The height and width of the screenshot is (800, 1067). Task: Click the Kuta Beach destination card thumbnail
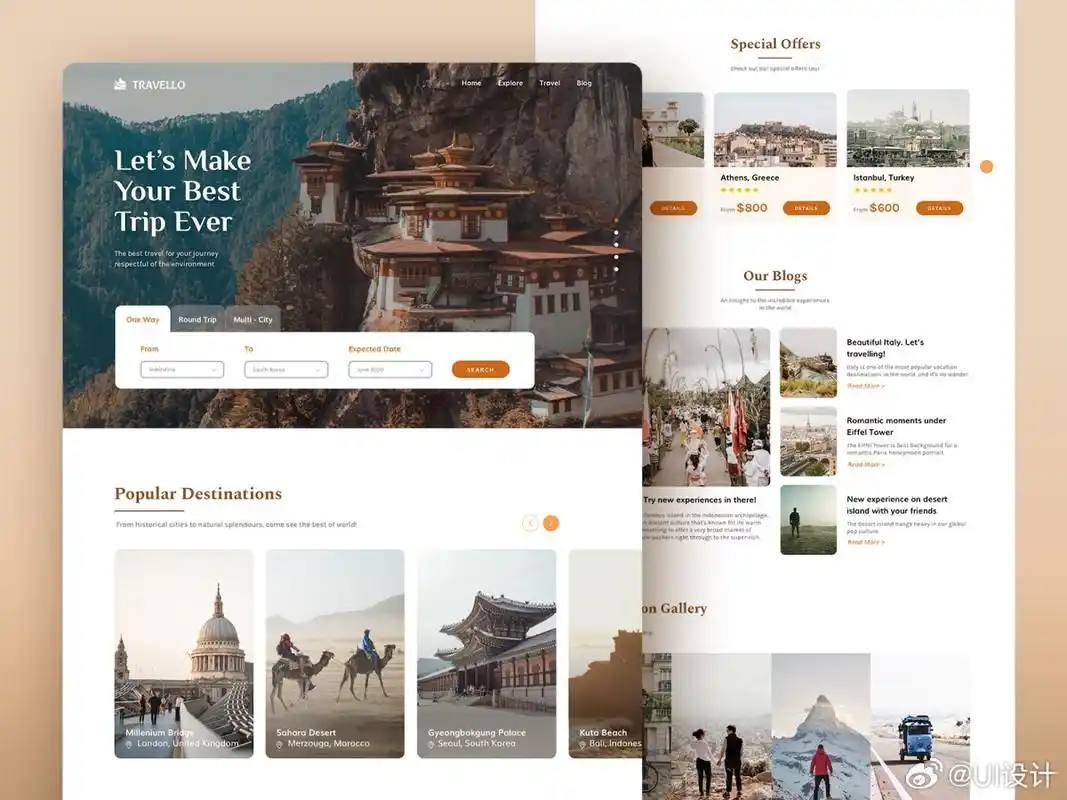coord(605,650)
